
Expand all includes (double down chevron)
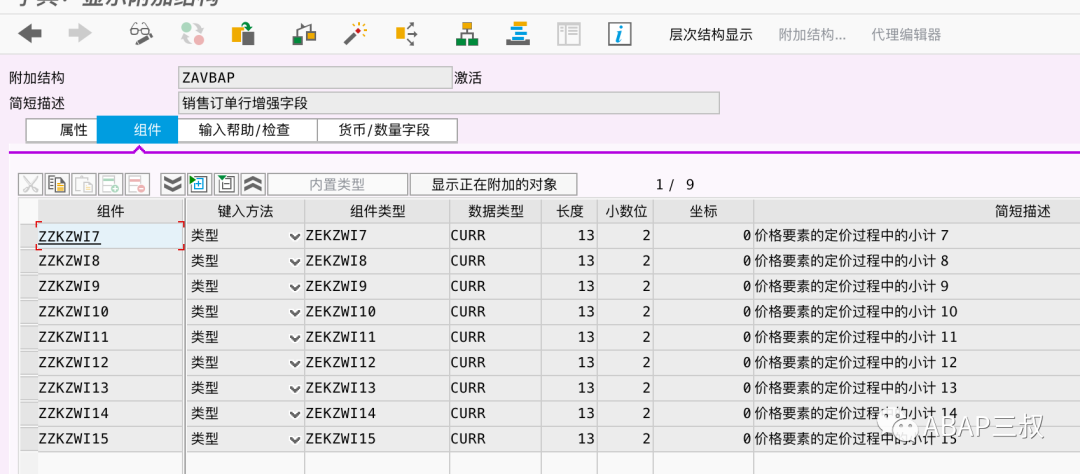[x=172, y=184]
